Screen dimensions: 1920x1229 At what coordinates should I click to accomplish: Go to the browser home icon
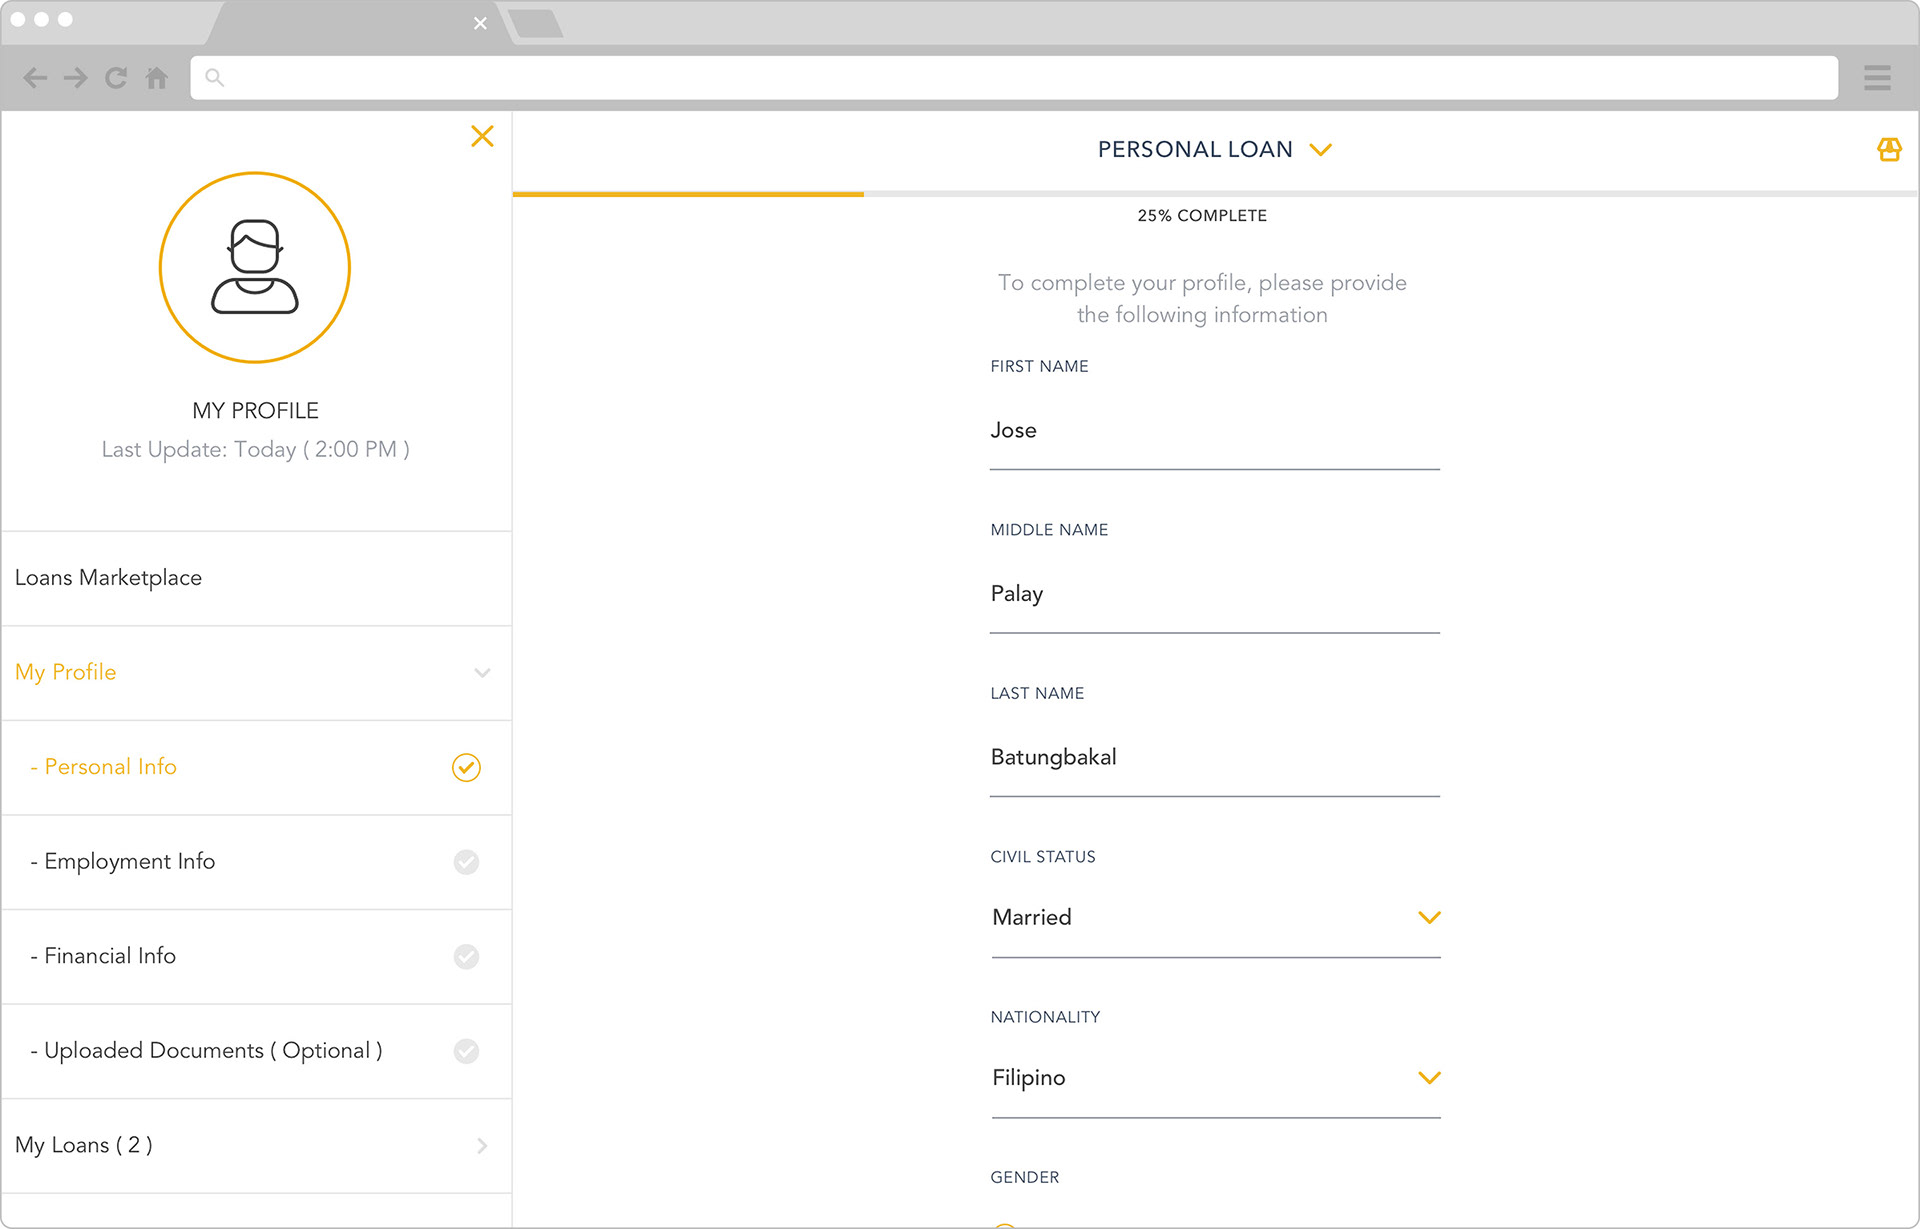tap(157, 78)
